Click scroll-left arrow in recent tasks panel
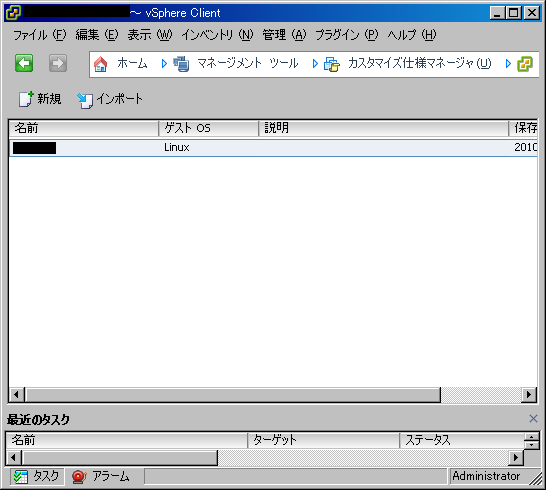Viewport: 546px width, 490px height. [x=14, y=457]
